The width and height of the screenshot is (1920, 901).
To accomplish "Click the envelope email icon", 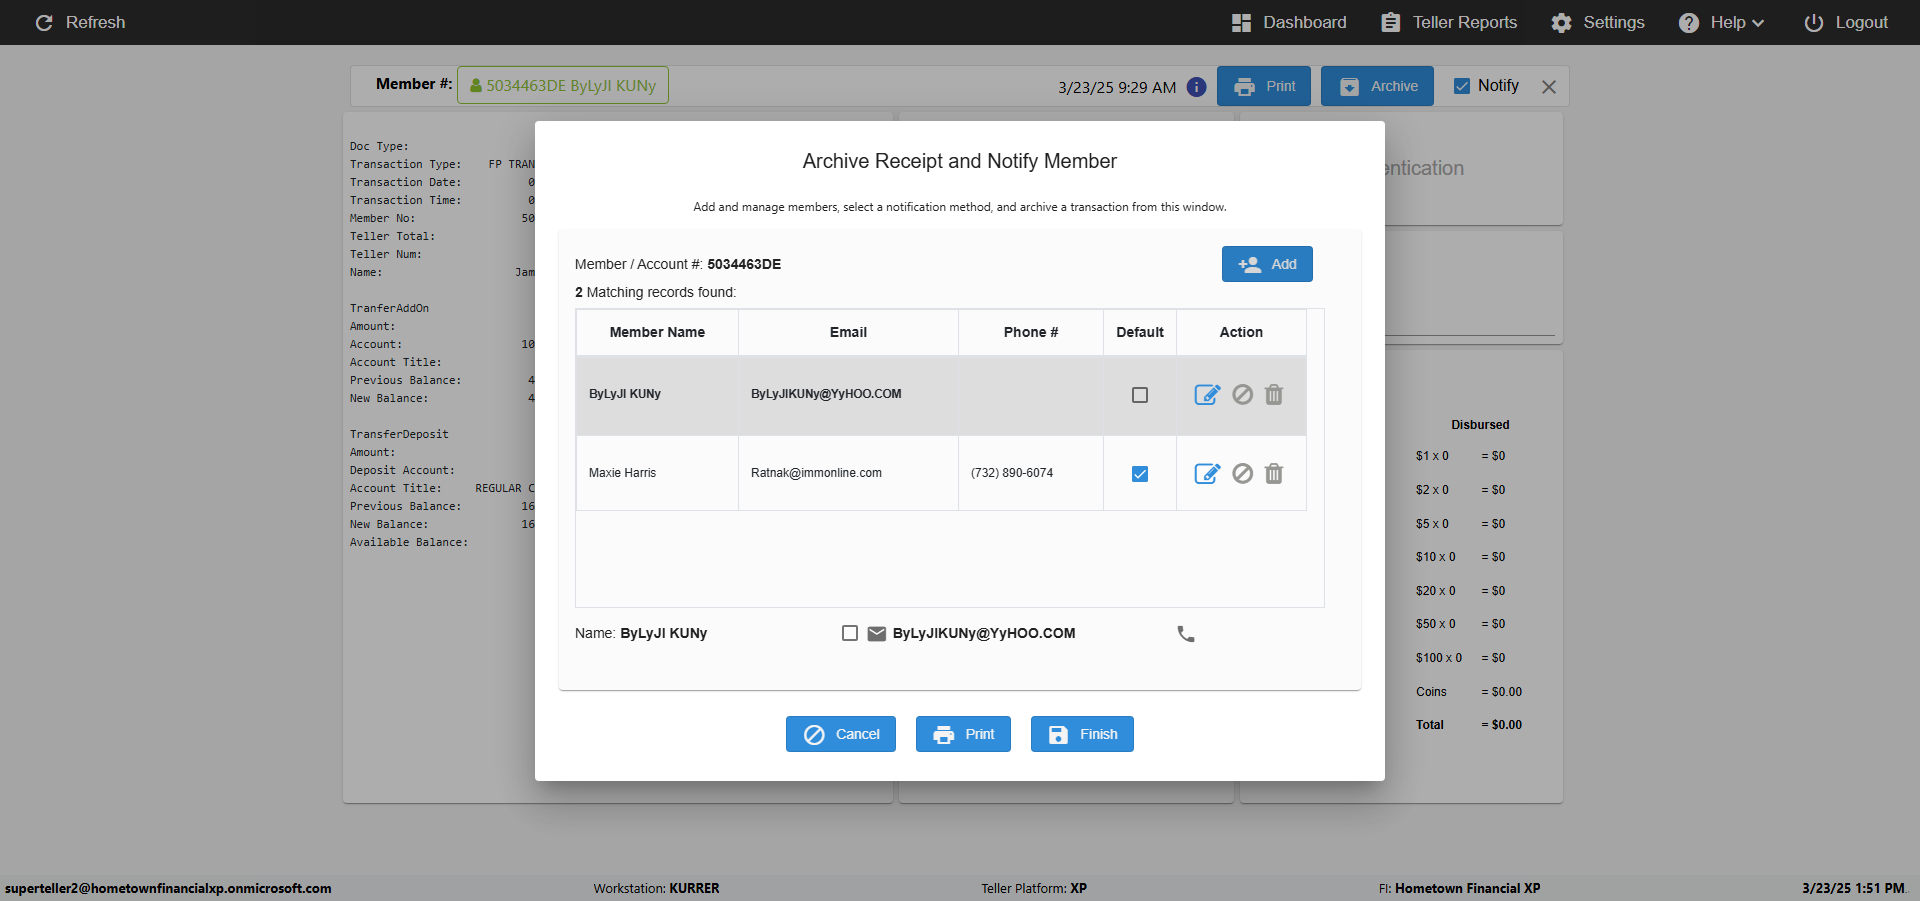I will [877, 634].
